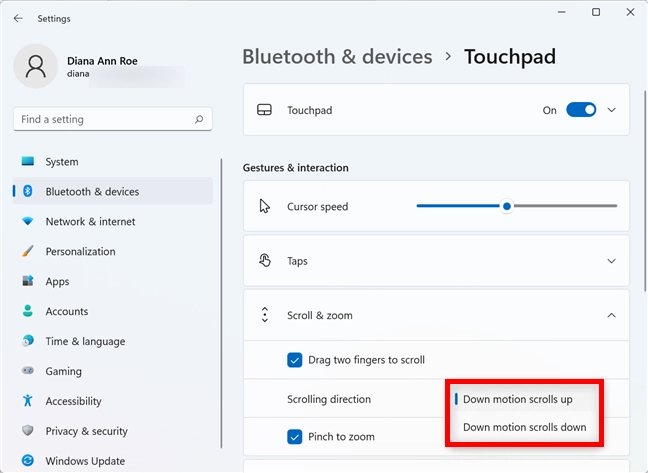Screen dimensions: 648x473
Task: Click the cursor arrow icon beside Cursor speed
Action: point(264,206)
